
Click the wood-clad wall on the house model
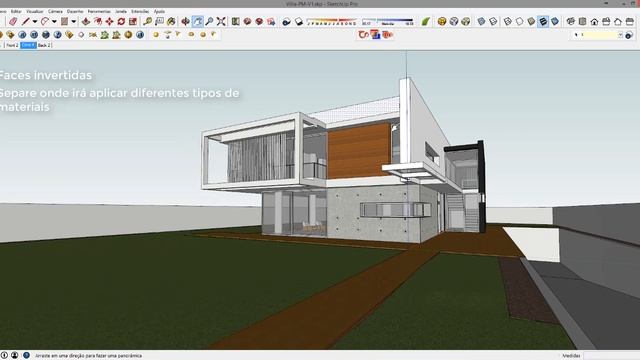359,151
